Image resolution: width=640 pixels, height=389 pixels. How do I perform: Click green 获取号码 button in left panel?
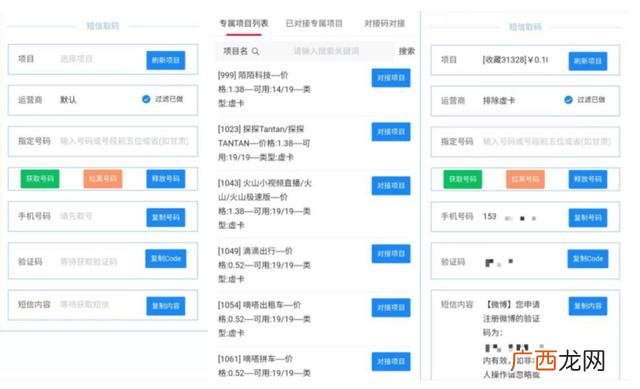pyautogui.click(x=40, y=179)
